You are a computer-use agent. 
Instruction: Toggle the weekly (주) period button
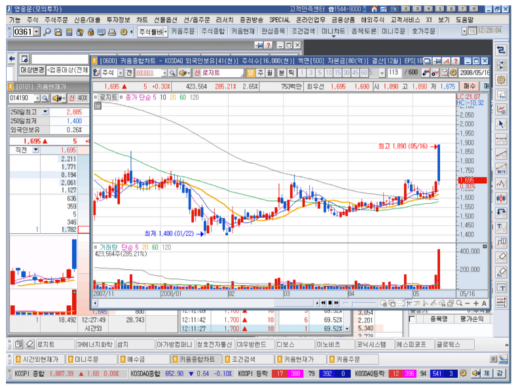(x=261, y=73)
